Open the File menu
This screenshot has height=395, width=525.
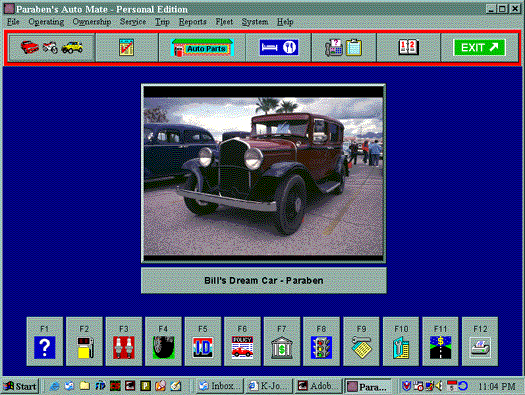[13, 22]
